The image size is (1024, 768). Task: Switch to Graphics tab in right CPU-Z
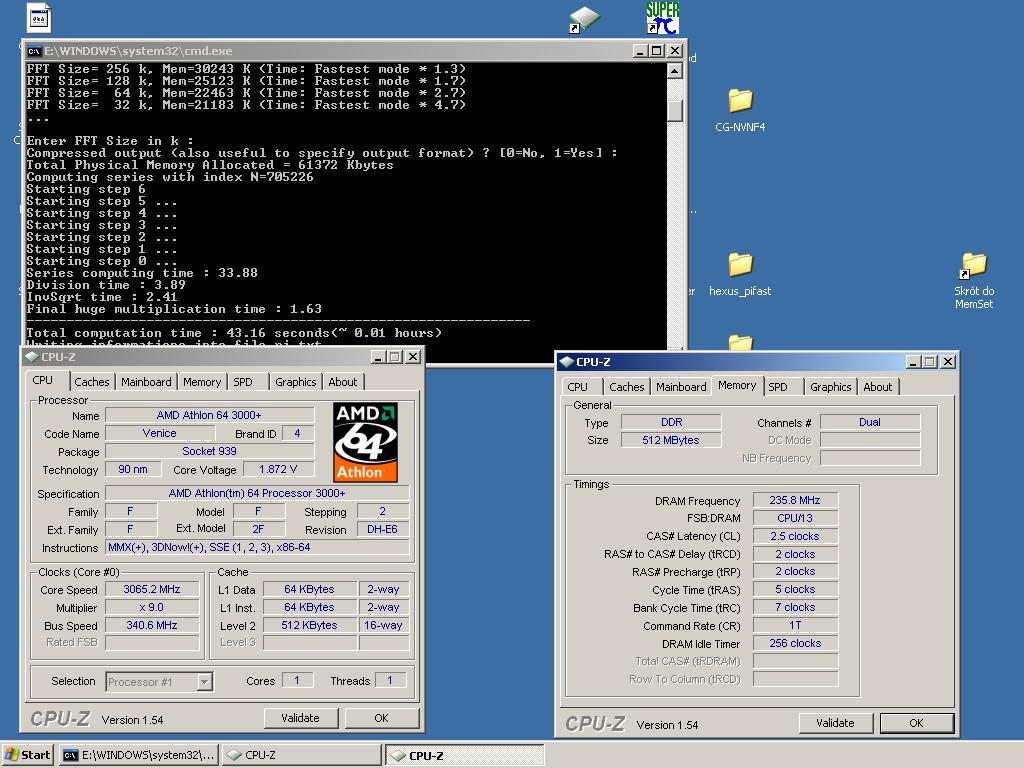point(831,387)
